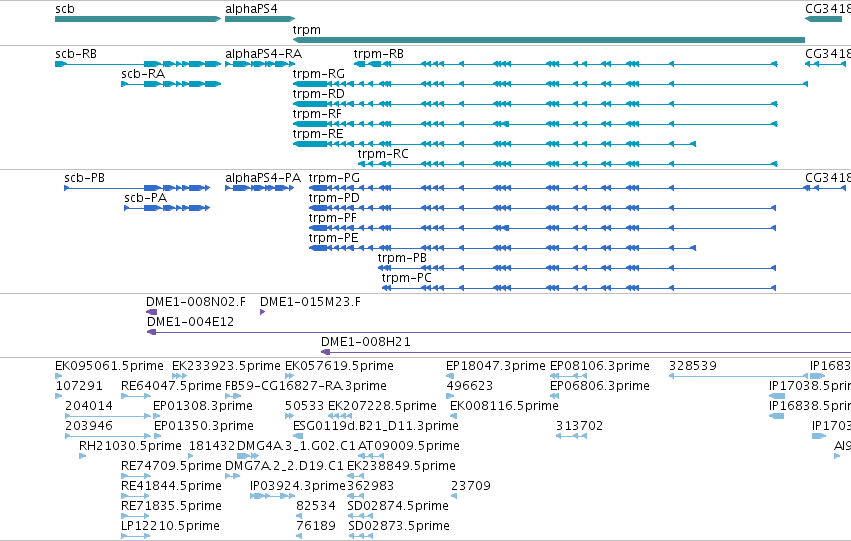Click the FB59-CG16827-RA.3prime label
Image resolution: width=851 pixels, height=541 pixels.
306,386
